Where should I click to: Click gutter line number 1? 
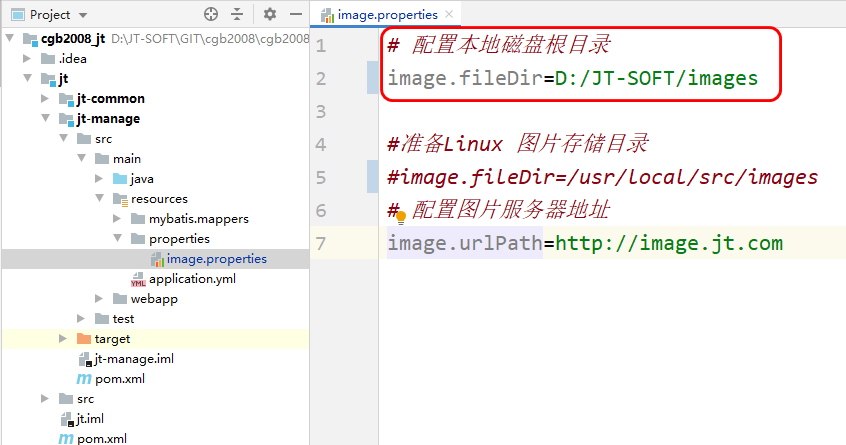[321, 46]
